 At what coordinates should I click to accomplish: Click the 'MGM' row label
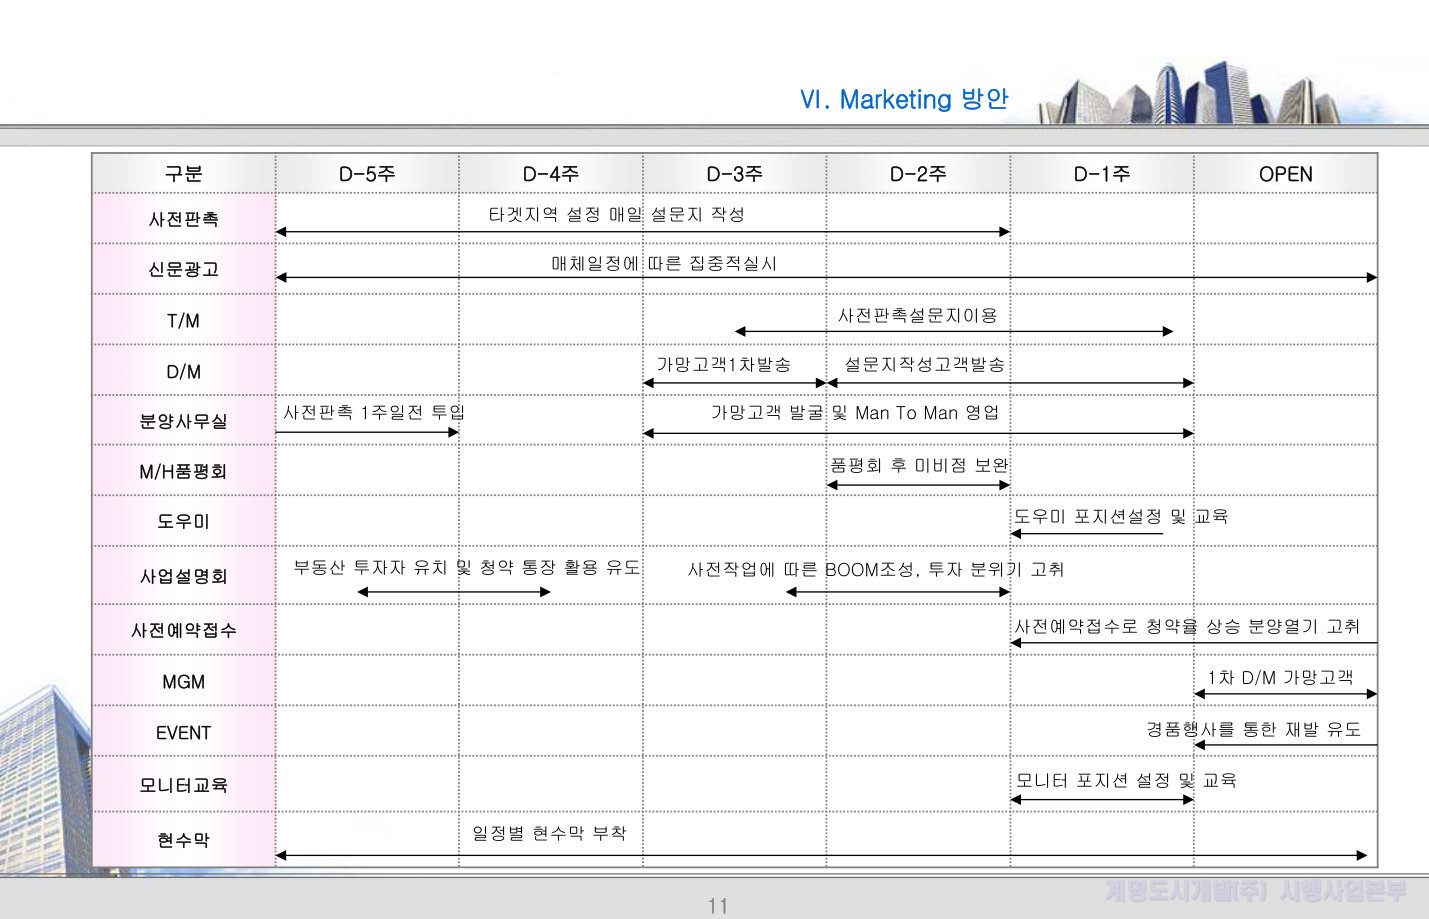[x=184, y=682]
